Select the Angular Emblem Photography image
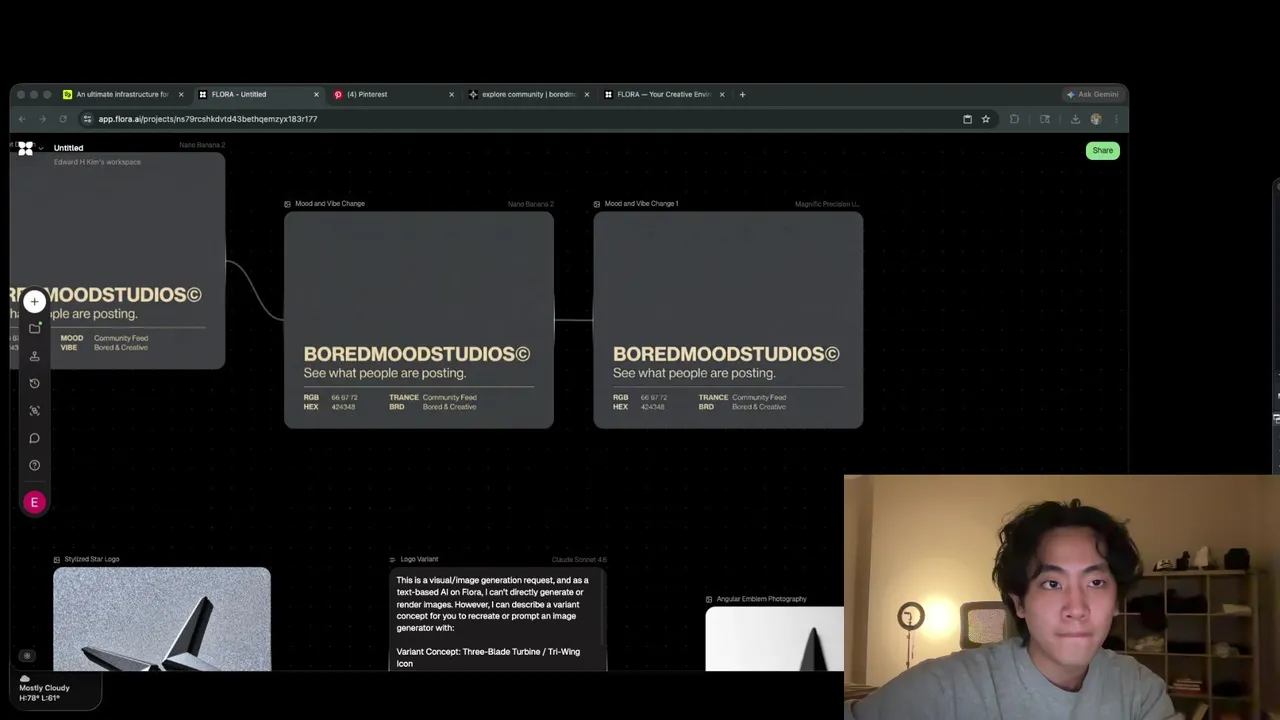The height and width of the screenshot is (720, 1280). tap(775, 639)
